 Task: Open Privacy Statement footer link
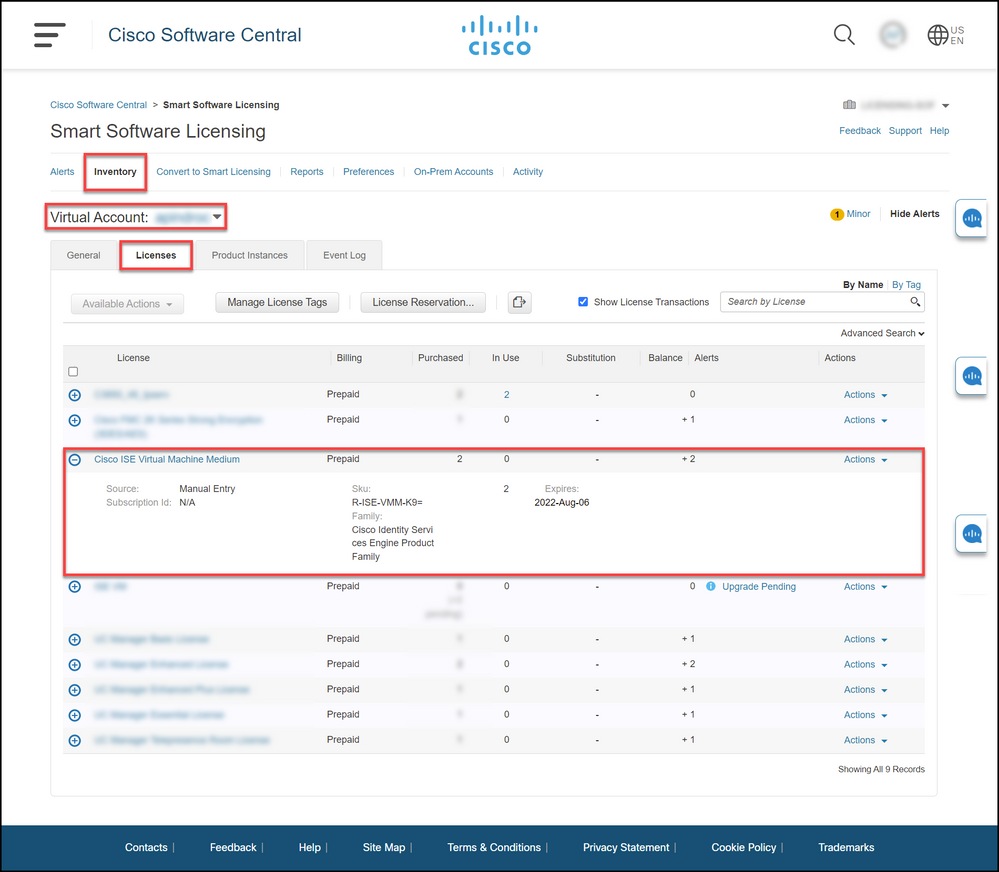point(626,847)
